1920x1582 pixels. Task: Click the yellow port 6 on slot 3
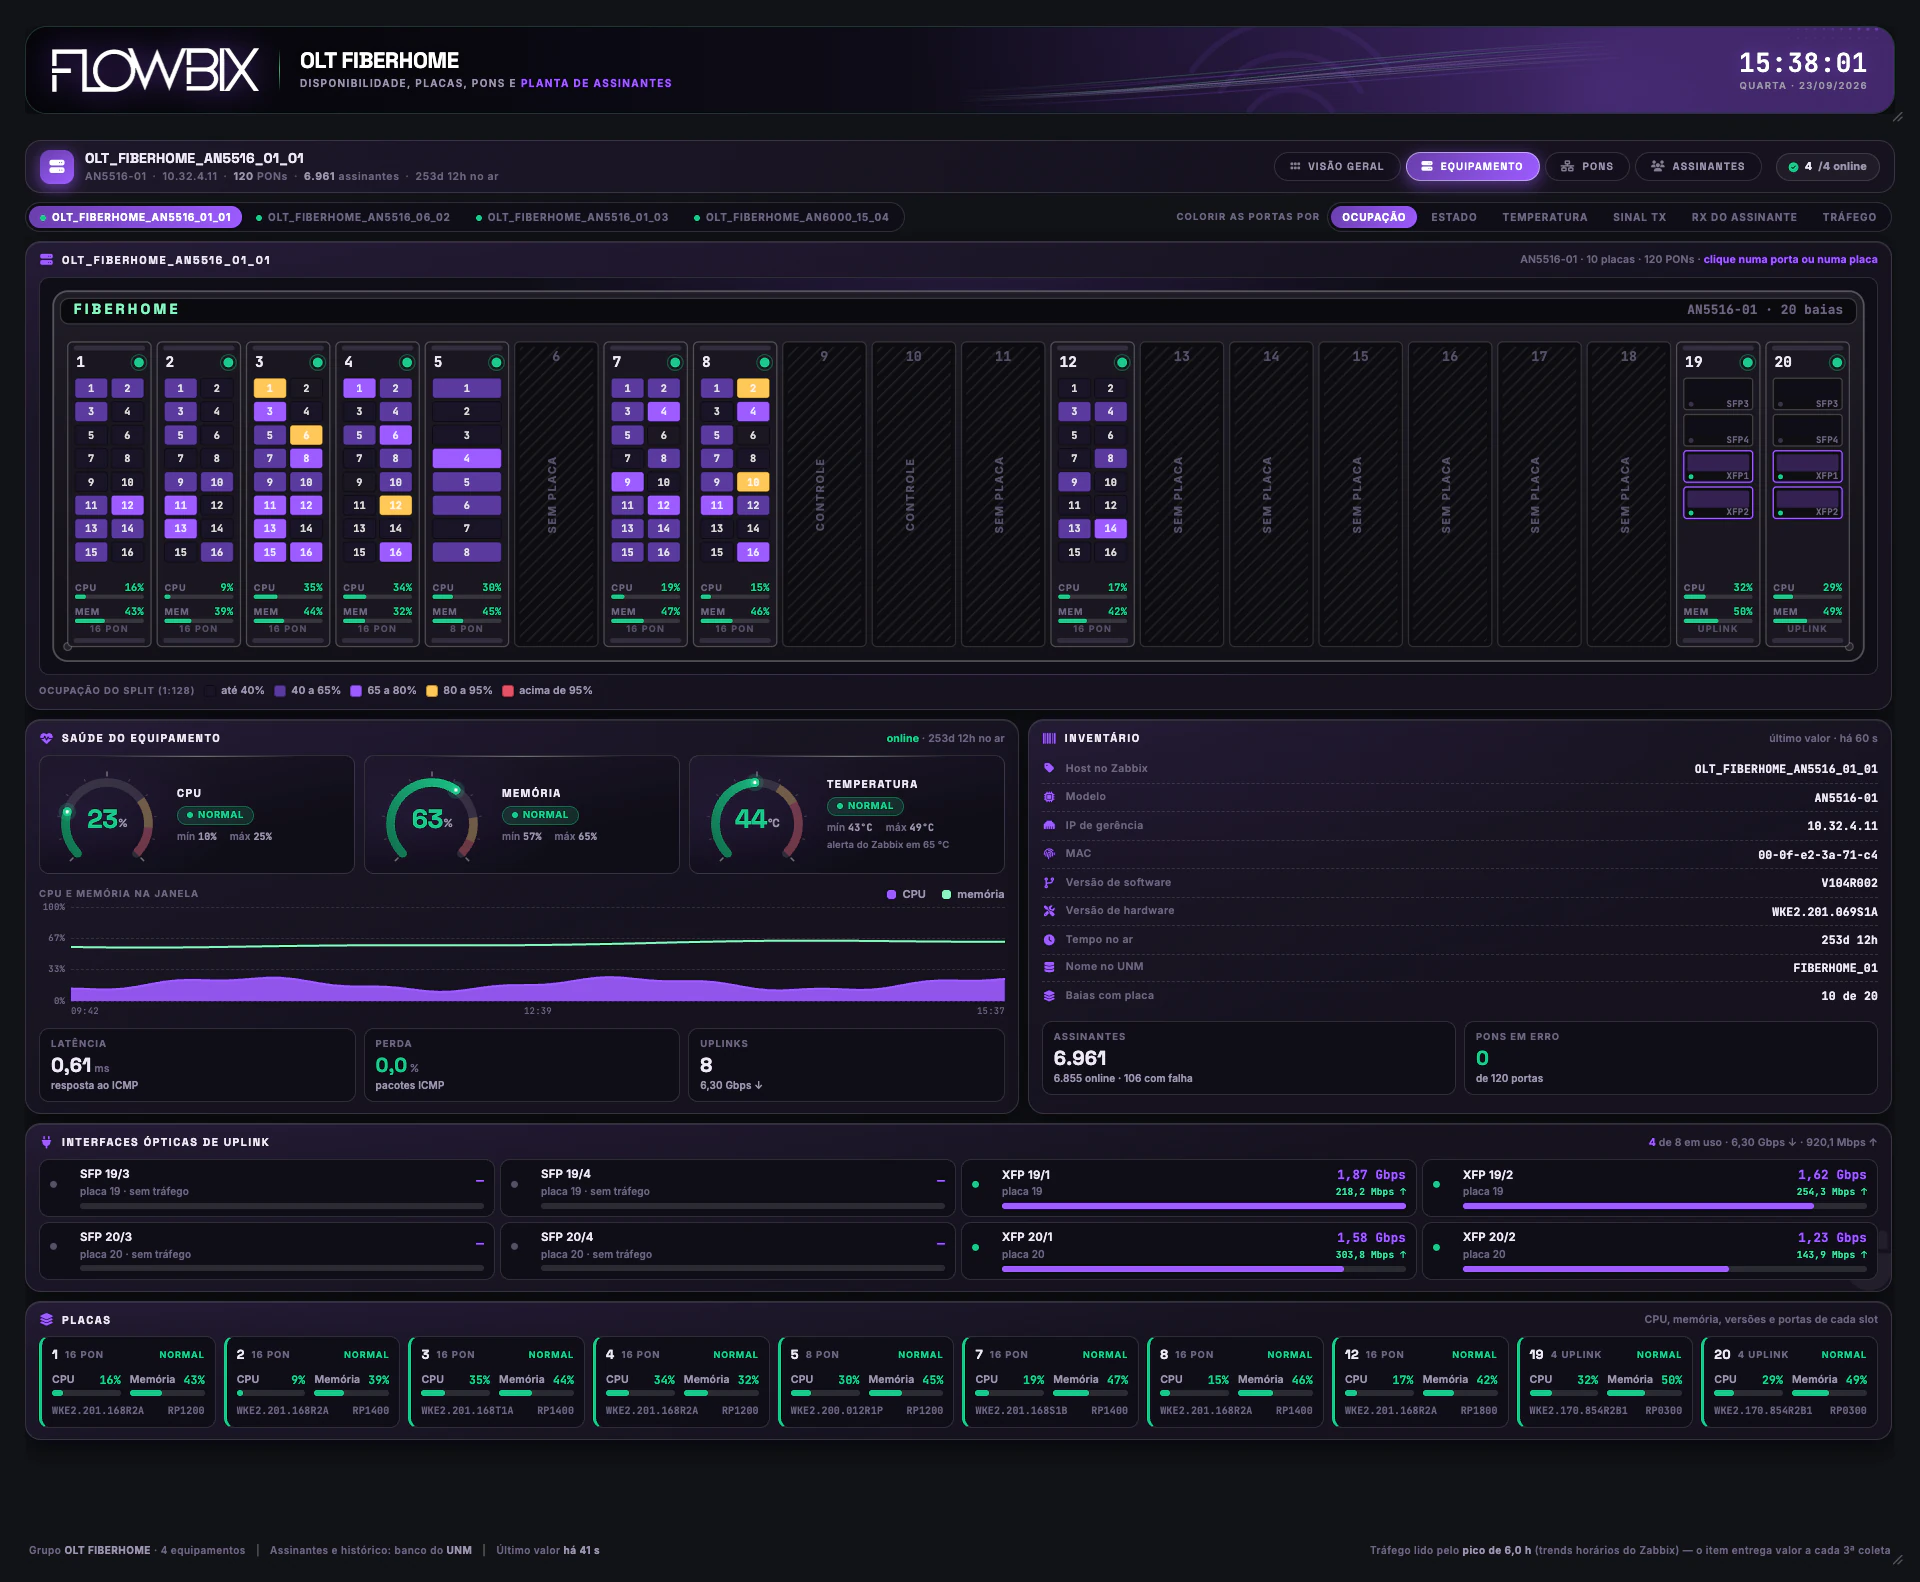306,435
